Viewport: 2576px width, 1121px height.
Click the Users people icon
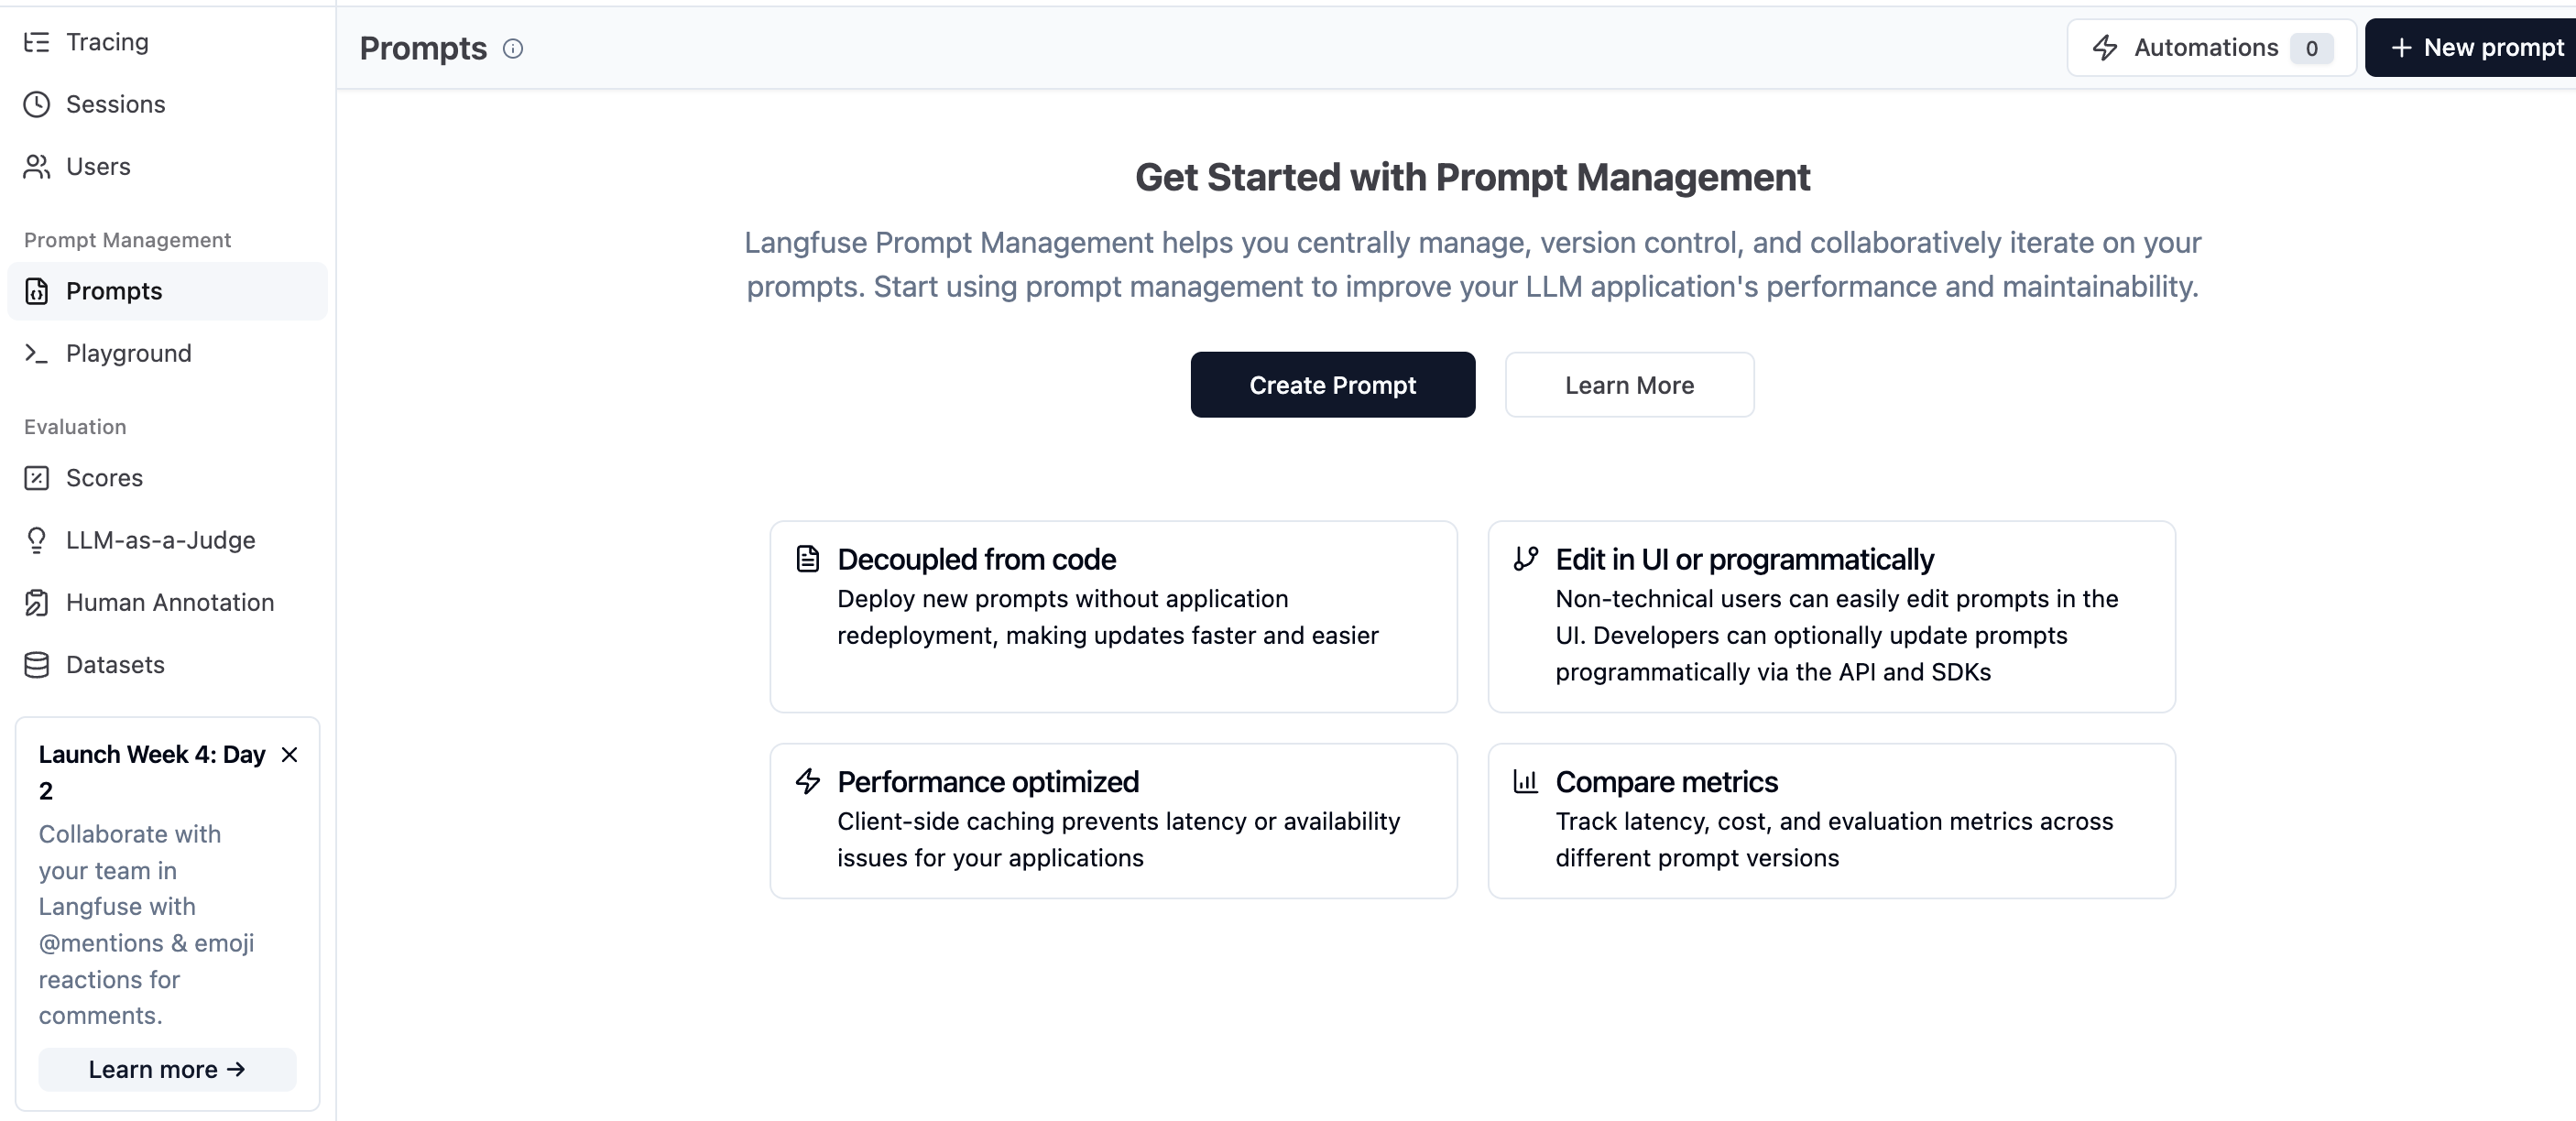37,166
